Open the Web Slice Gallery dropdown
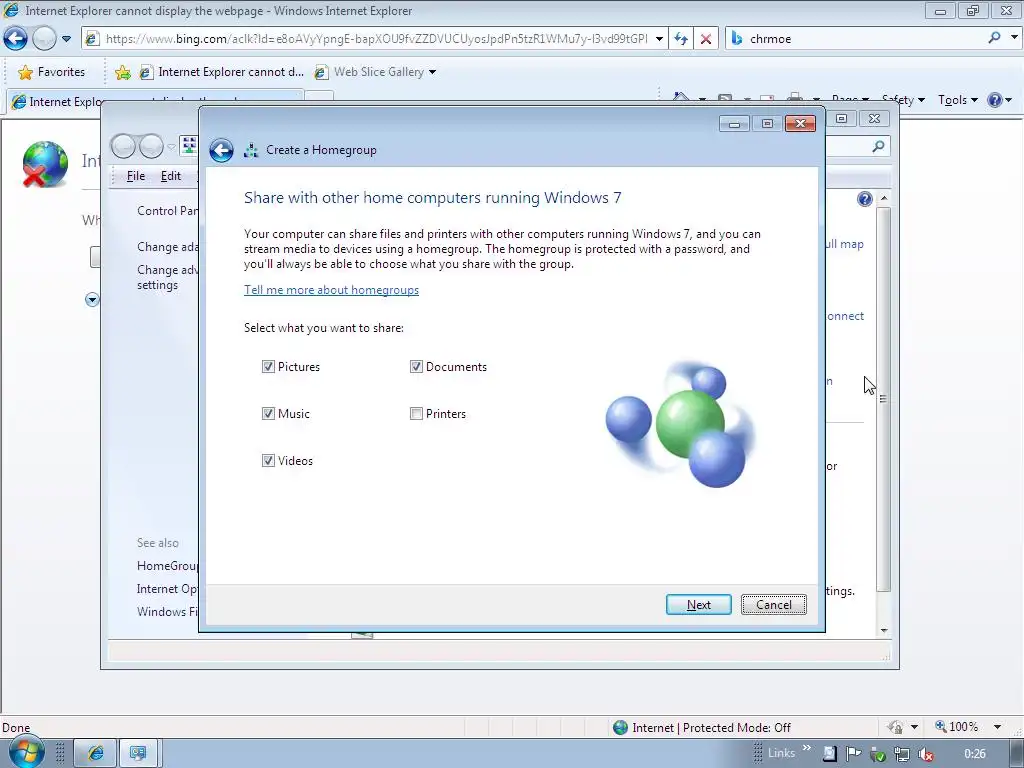Image resolution: width=1024 pixels, height=768 pixels. pyautogui.click(x=375, y=72)
